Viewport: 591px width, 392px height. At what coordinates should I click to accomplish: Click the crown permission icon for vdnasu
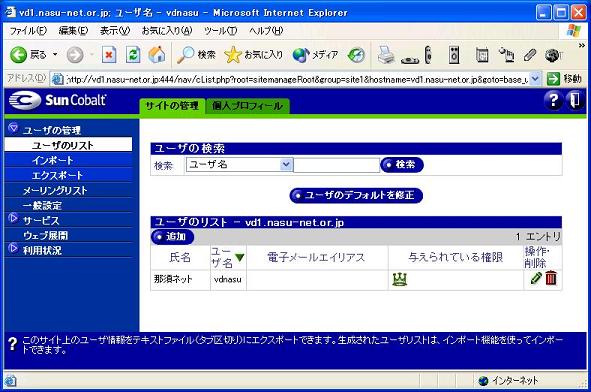tap(400, 279)
